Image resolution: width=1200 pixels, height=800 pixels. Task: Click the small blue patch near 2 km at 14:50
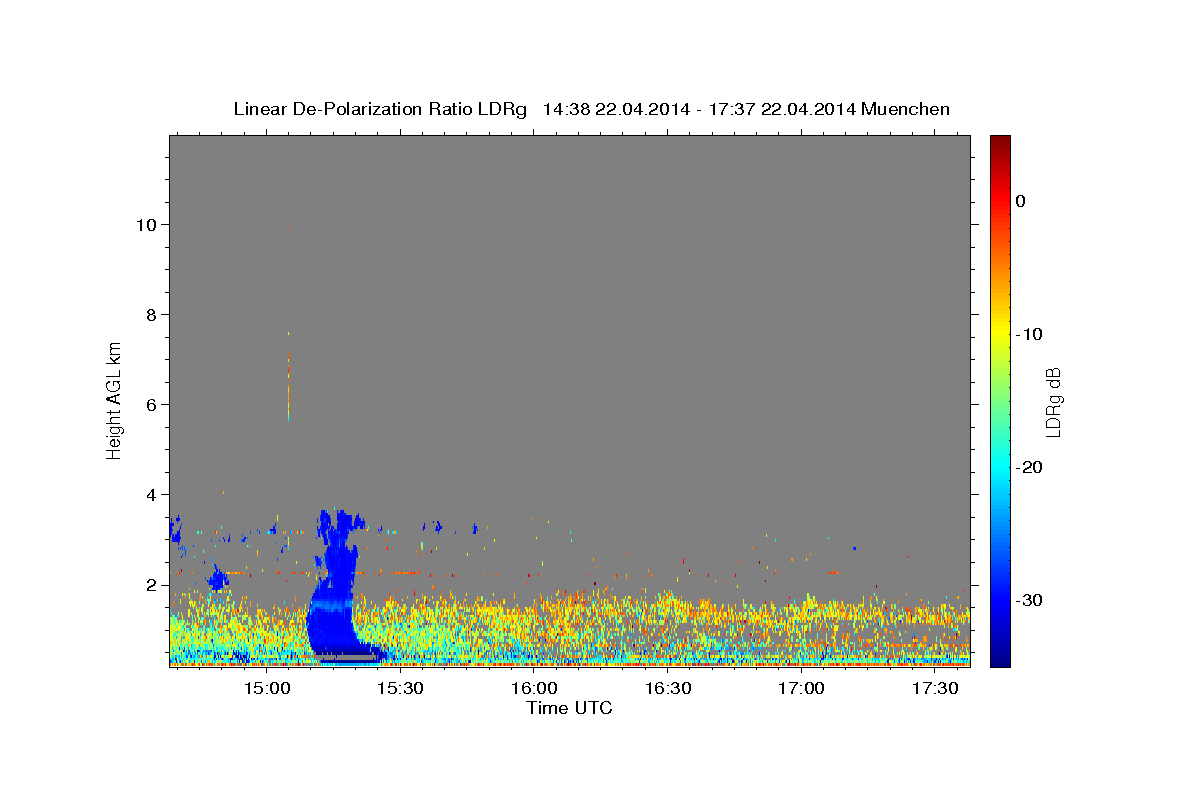click(x=218, y=577)
